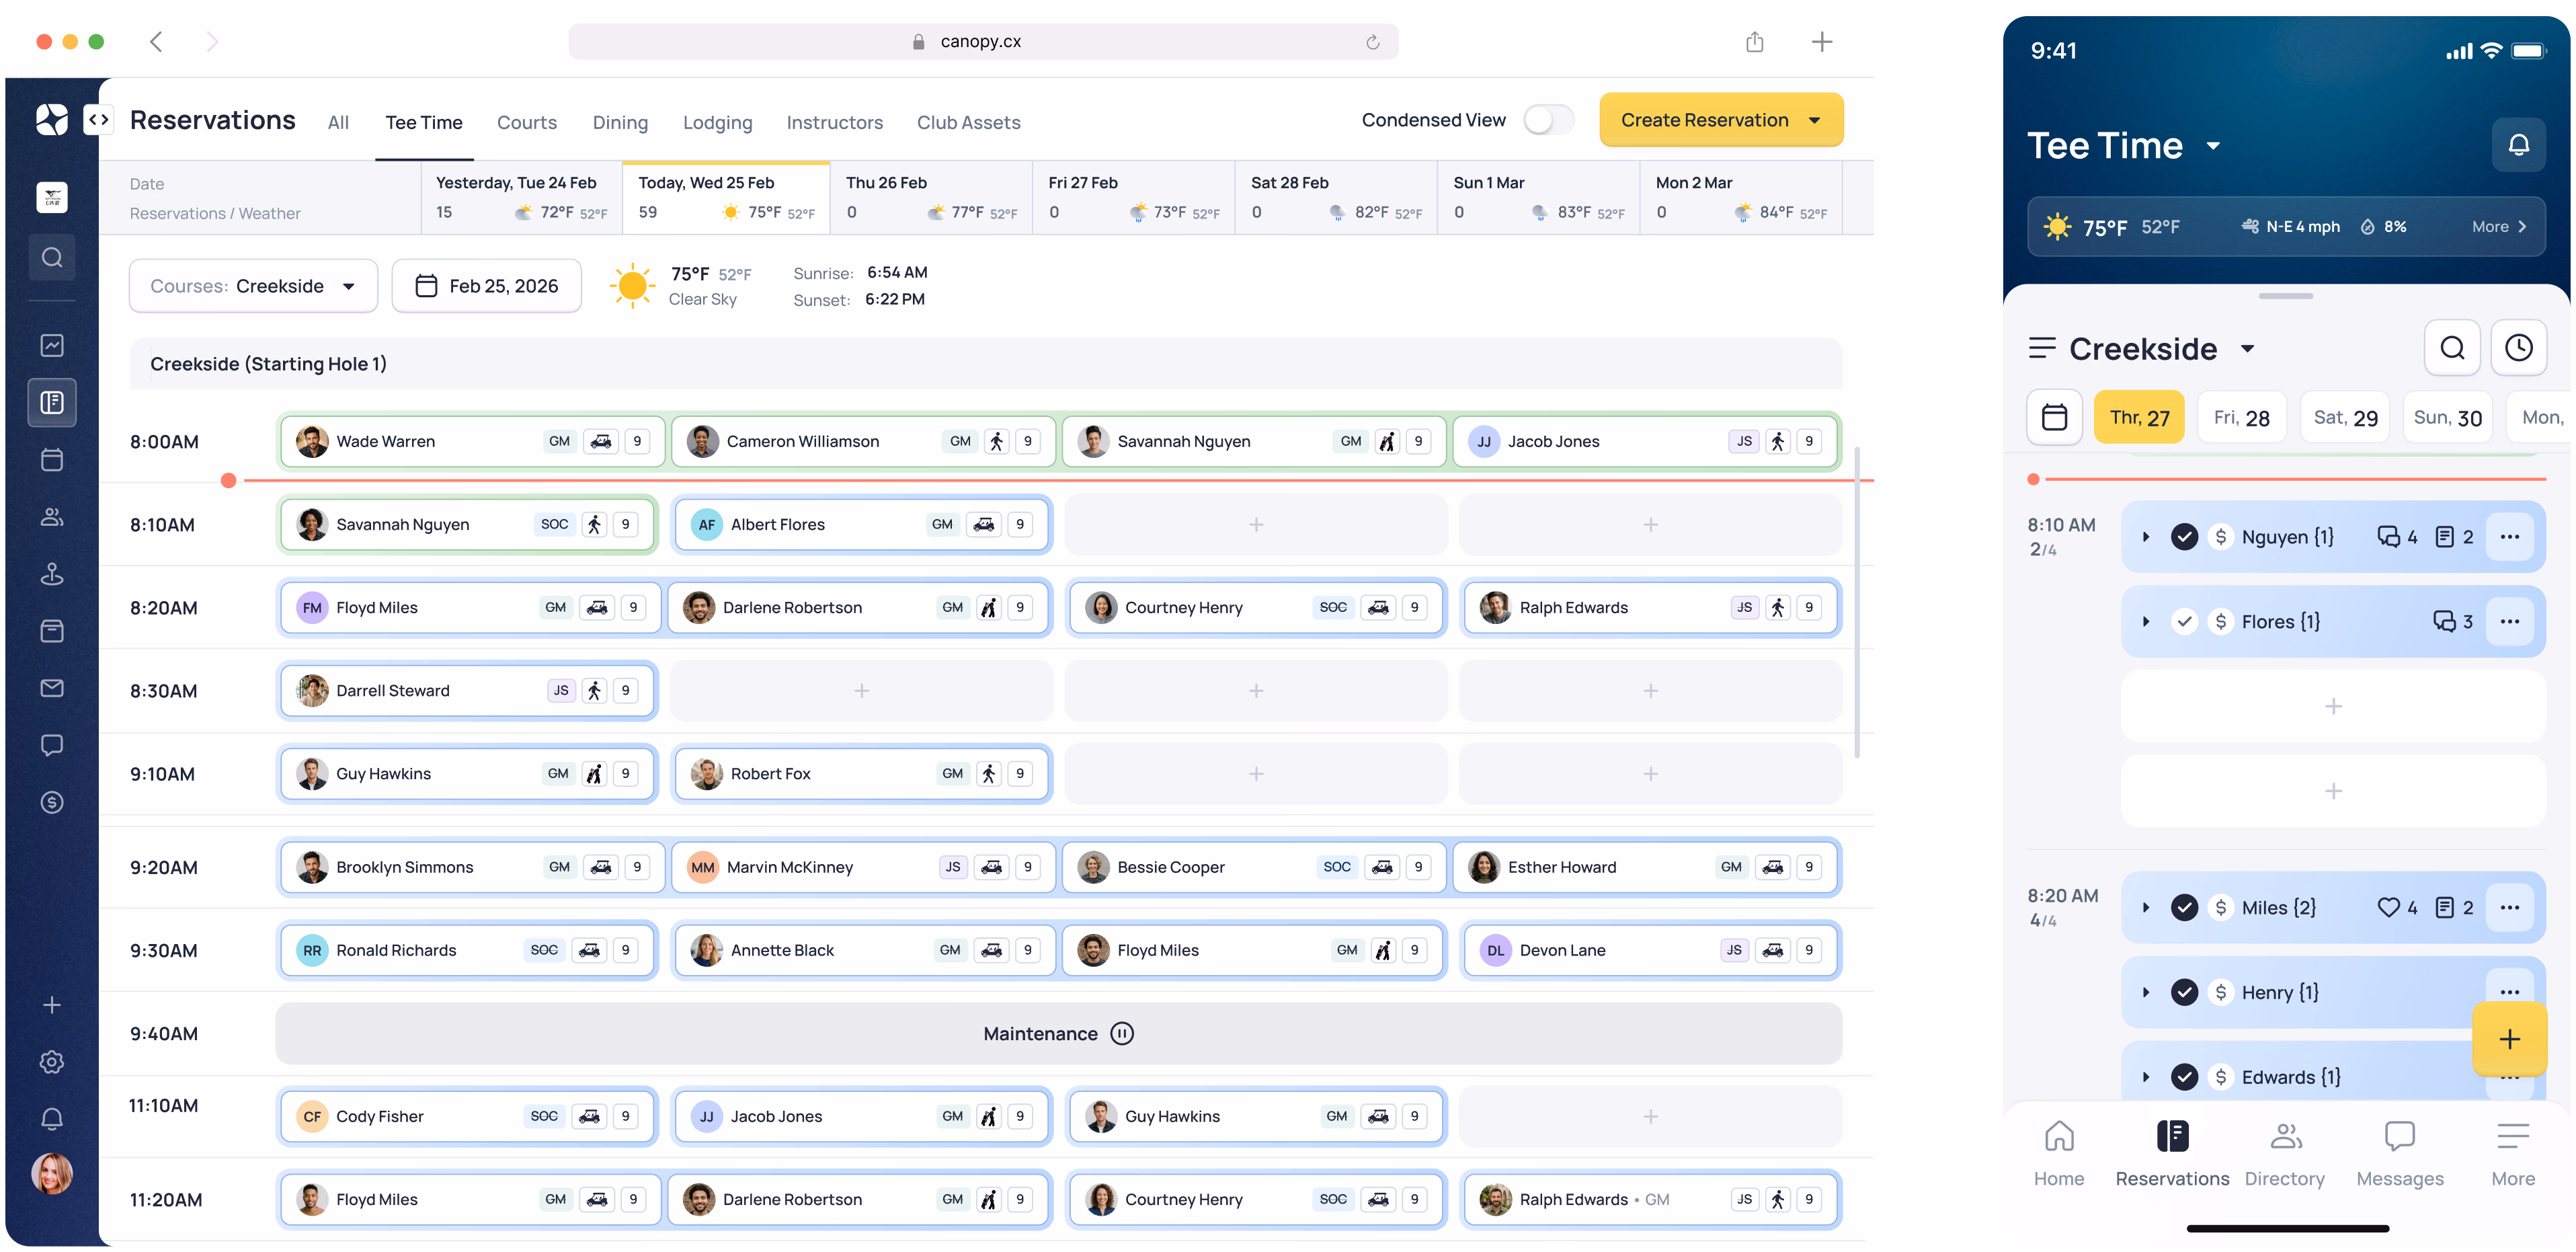The image size is (2576, 1252).
Task: Expand the Henry {1} row triangle
Action: [x=2146, y=993]
